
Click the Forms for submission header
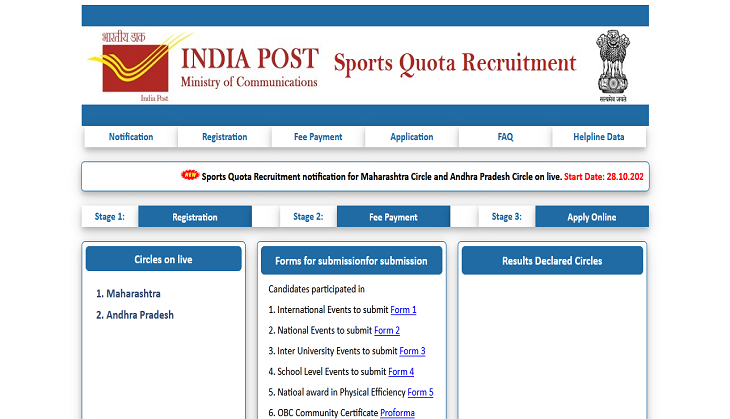(351, 261)
